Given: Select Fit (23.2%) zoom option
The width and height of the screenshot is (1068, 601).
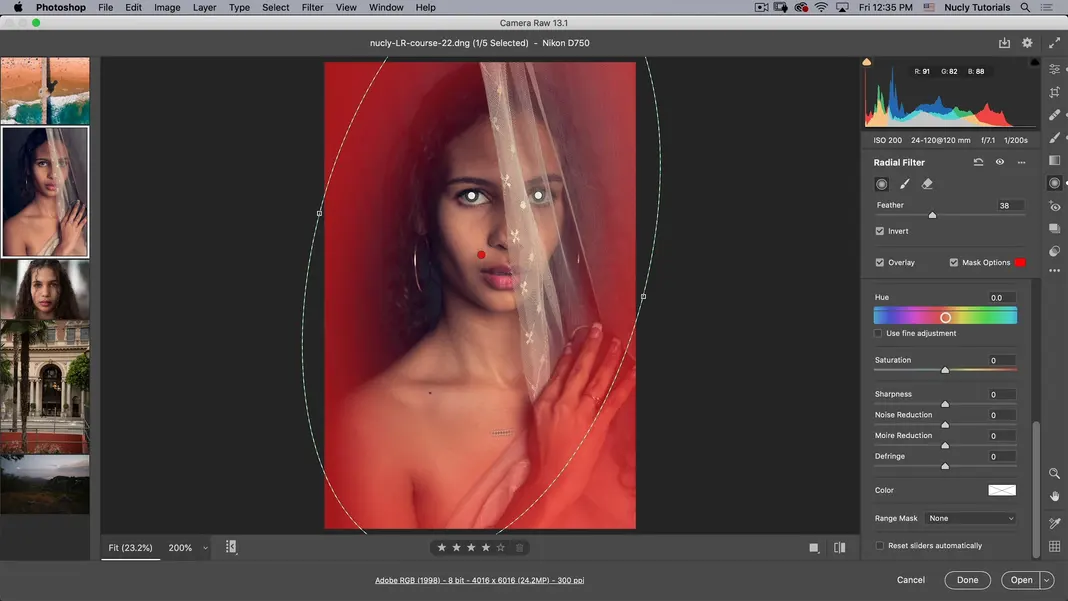Looking at the screenshot, I should tap(130, 548).
